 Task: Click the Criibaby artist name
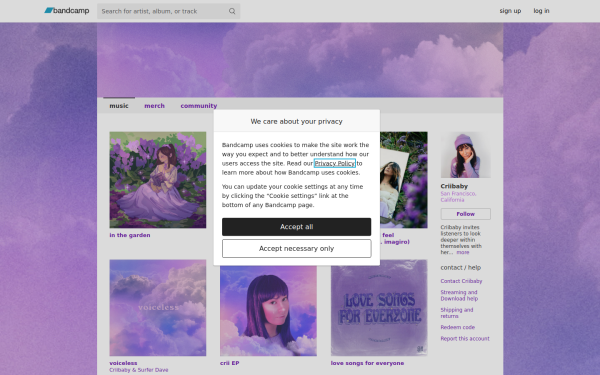(454, 186)
